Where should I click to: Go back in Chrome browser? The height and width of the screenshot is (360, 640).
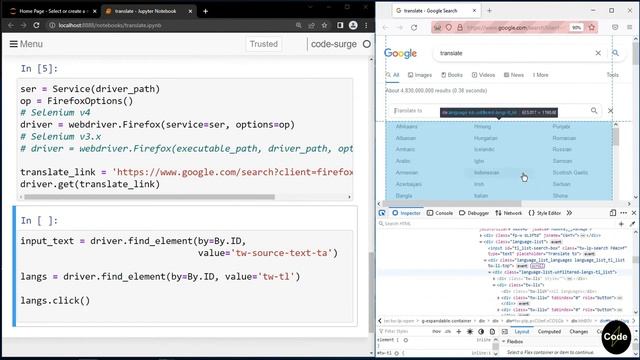pyautogui.click(x=11, y=25)
